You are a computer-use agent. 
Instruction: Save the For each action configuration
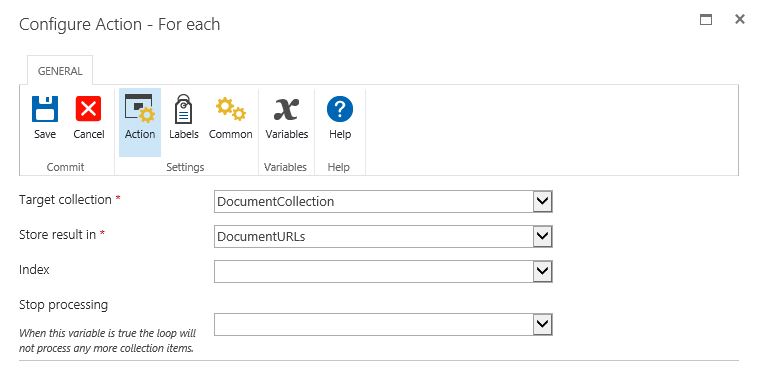click(45, 118)
